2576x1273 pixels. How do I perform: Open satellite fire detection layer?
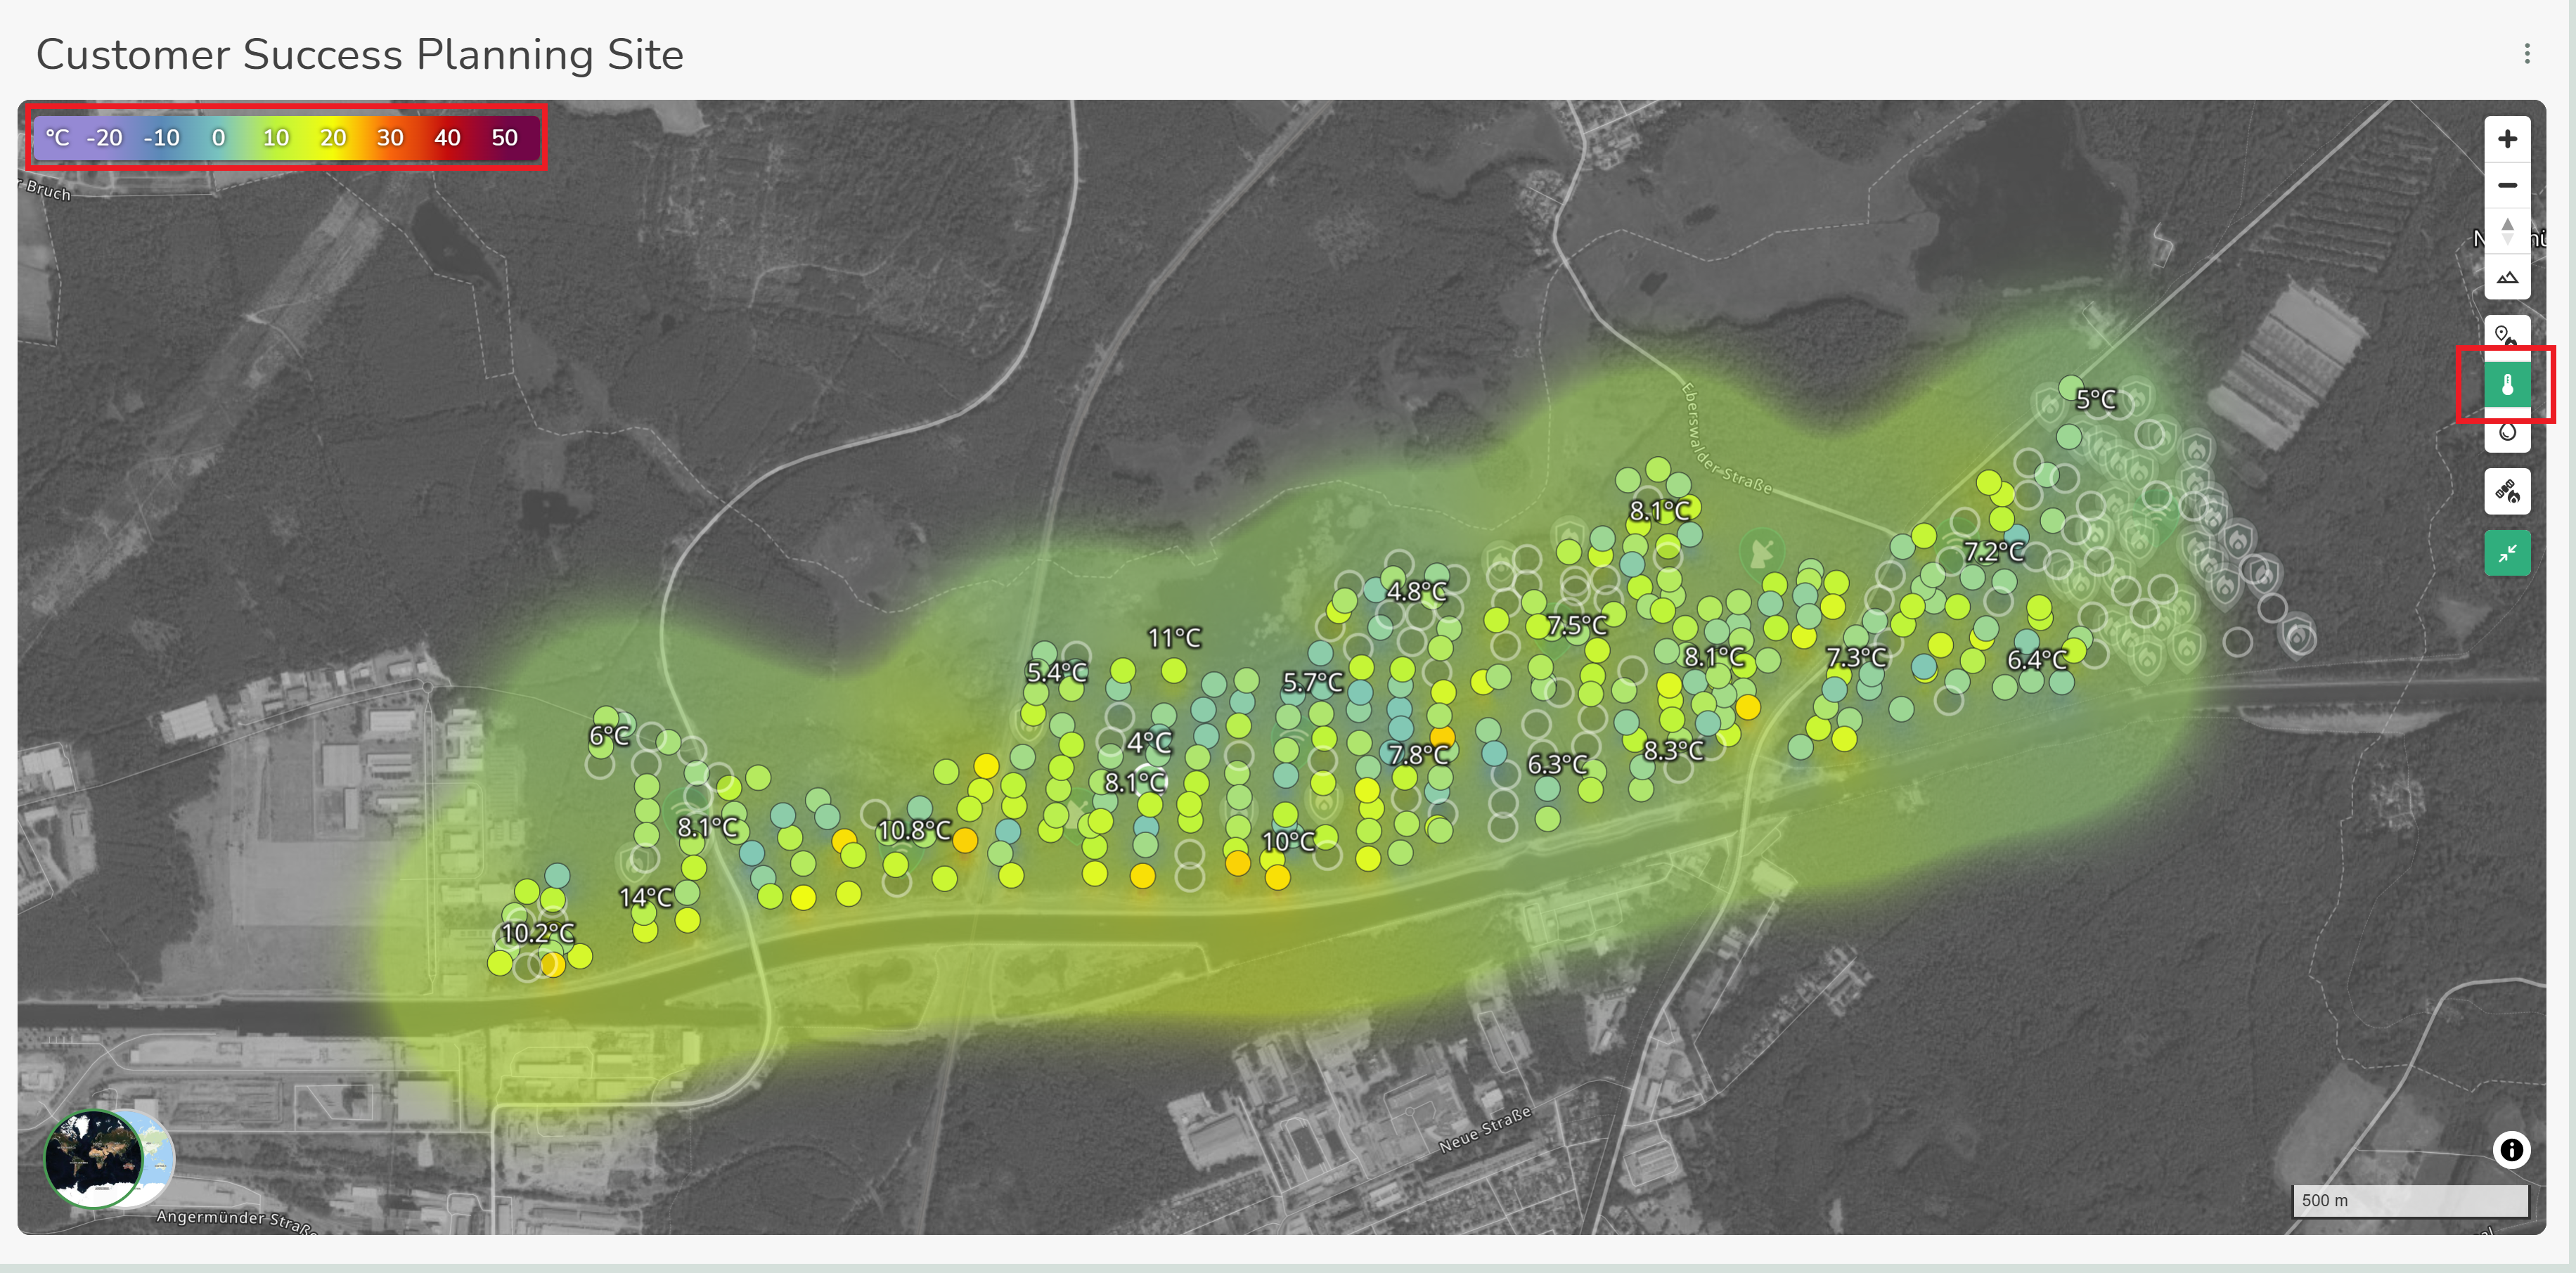(2506, 492)
